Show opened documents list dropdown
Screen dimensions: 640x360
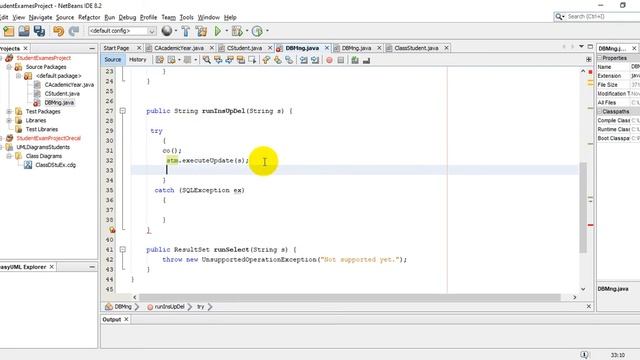point(581,47)
